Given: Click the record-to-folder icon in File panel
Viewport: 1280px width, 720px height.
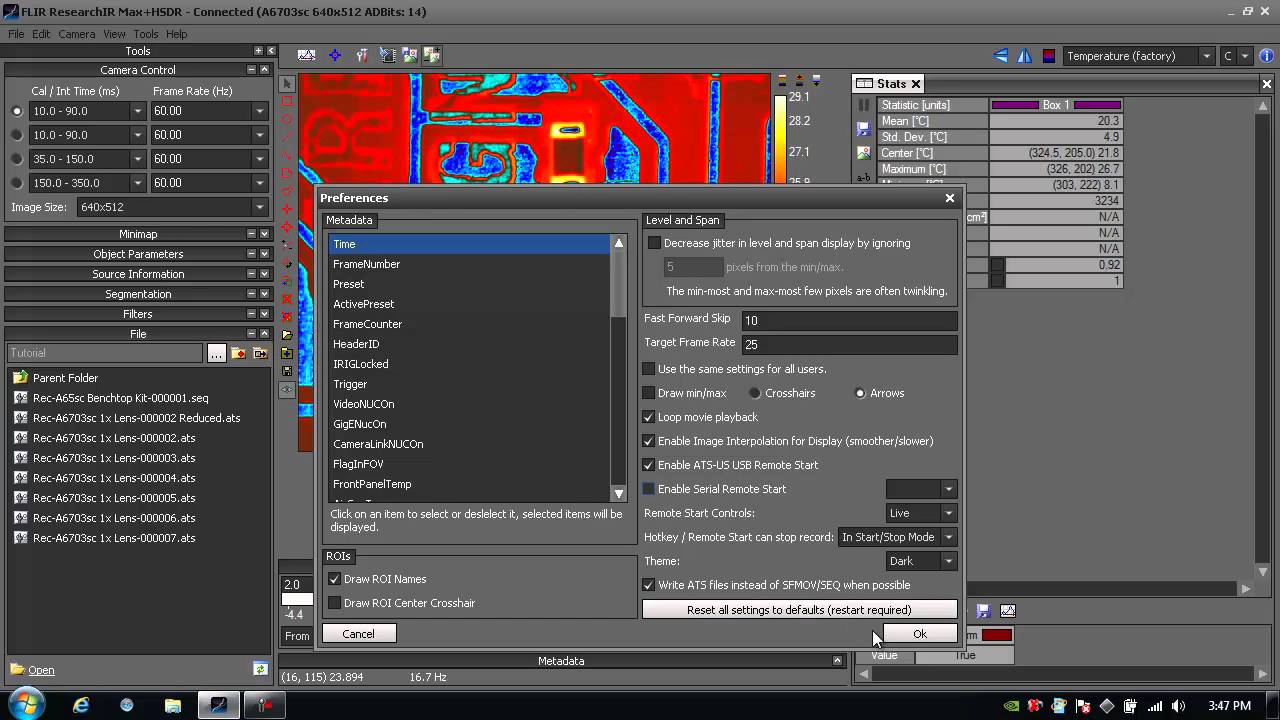Looking at the screenshot, I should coord(238,353).
